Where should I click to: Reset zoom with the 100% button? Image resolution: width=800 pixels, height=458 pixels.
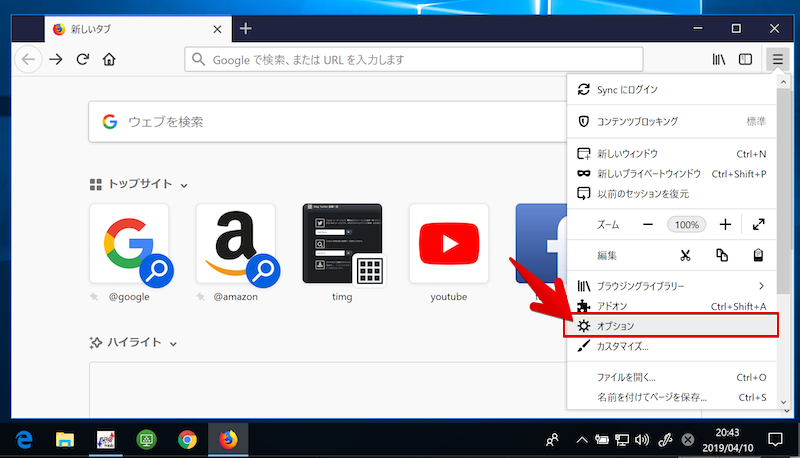tap(686, 224)
